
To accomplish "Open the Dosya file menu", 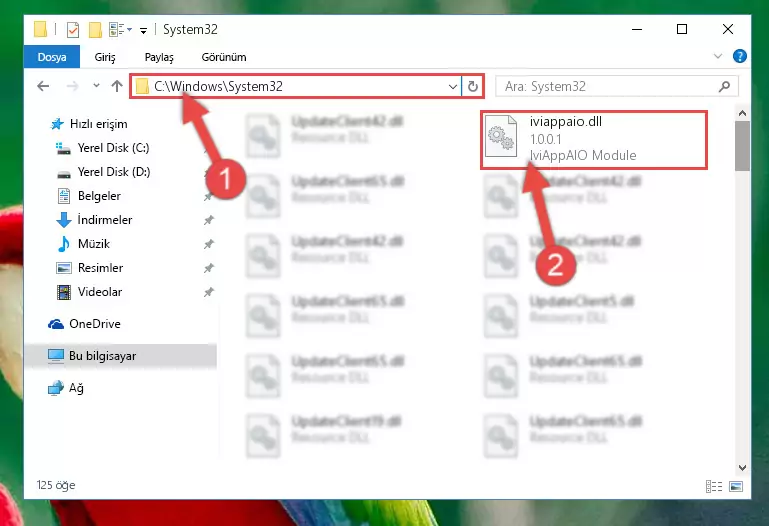I will [52, 57].
